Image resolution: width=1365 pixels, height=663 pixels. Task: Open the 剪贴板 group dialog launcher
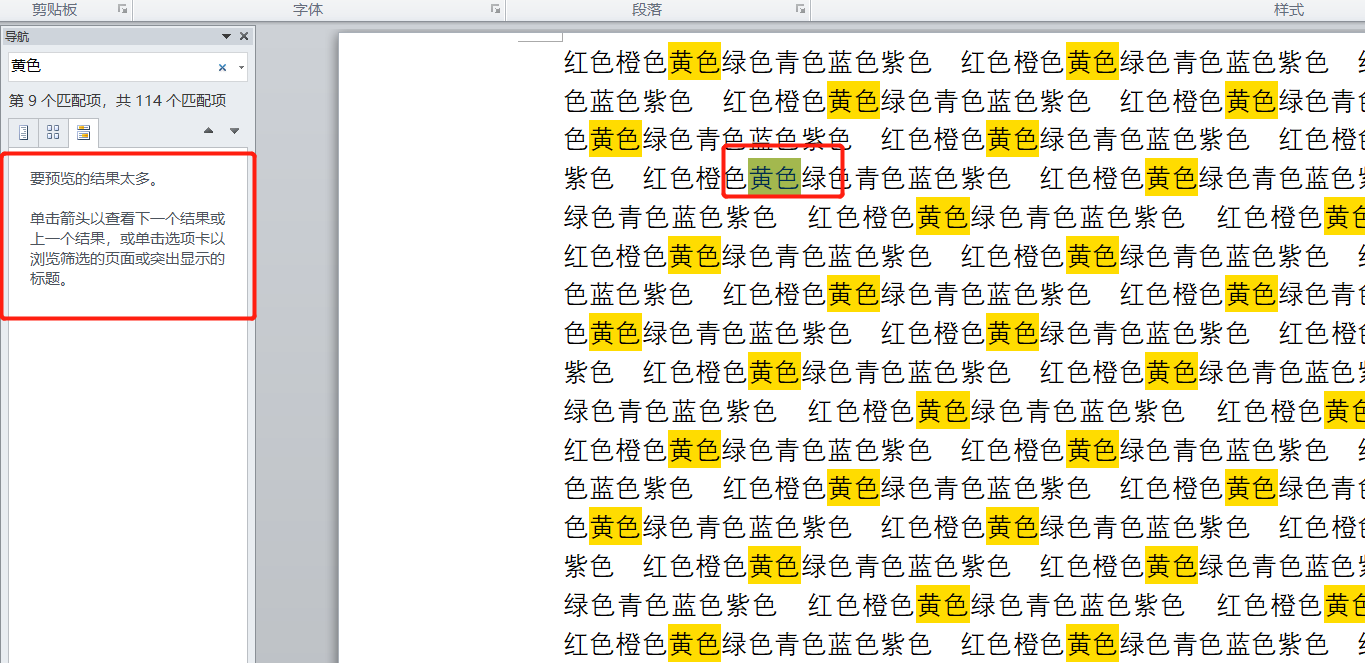click(x=122, y=9)
